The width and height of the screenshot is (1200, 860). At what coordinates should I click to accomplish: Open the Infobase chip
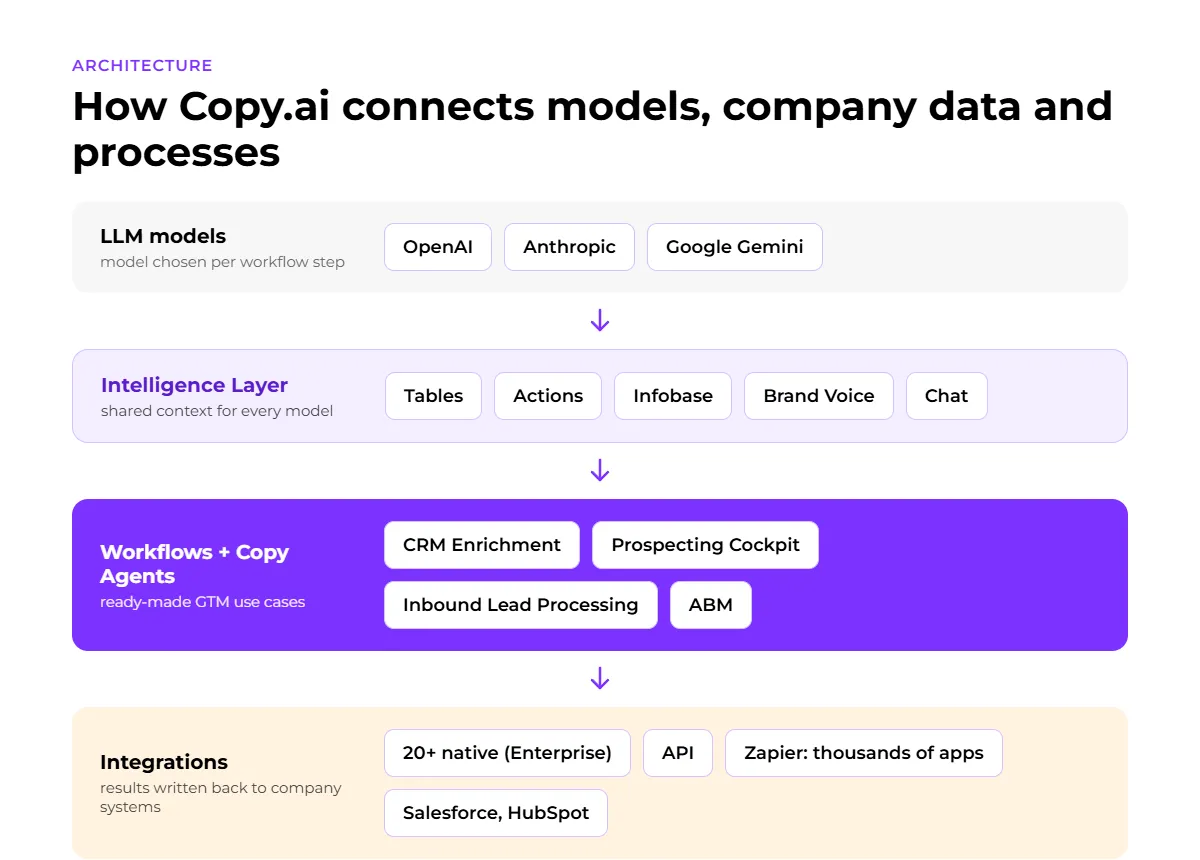point(673,396)
